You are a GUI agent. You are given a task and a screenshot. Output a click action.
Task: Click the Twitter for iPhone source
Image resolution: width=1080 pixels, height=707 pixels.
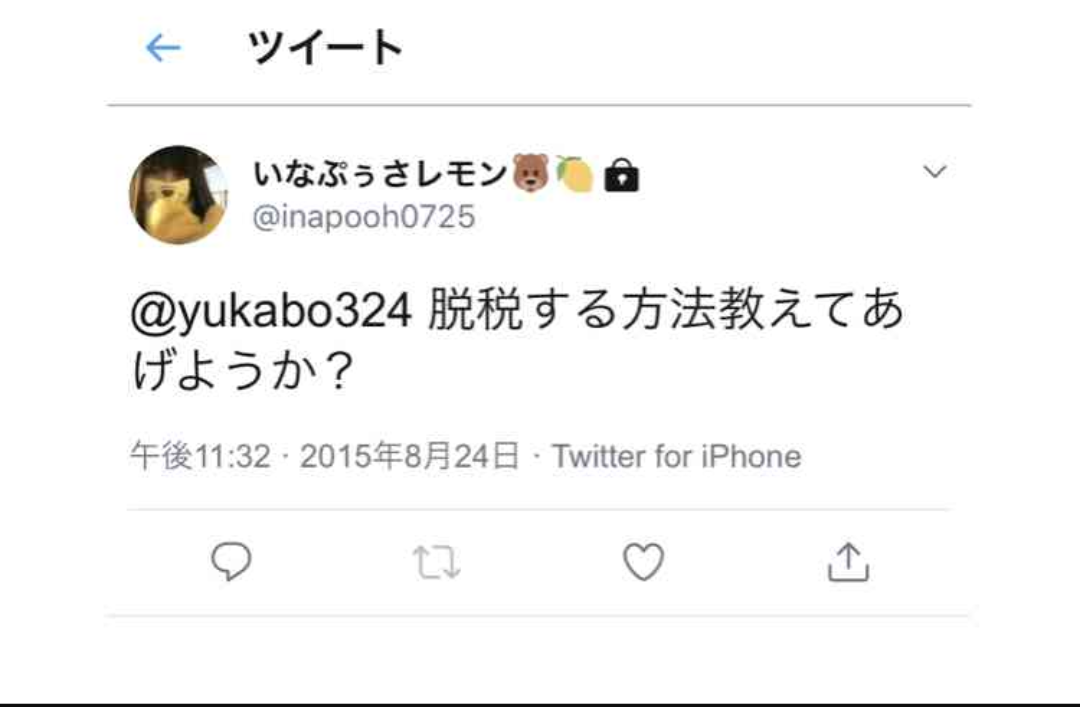coord(676,456)
